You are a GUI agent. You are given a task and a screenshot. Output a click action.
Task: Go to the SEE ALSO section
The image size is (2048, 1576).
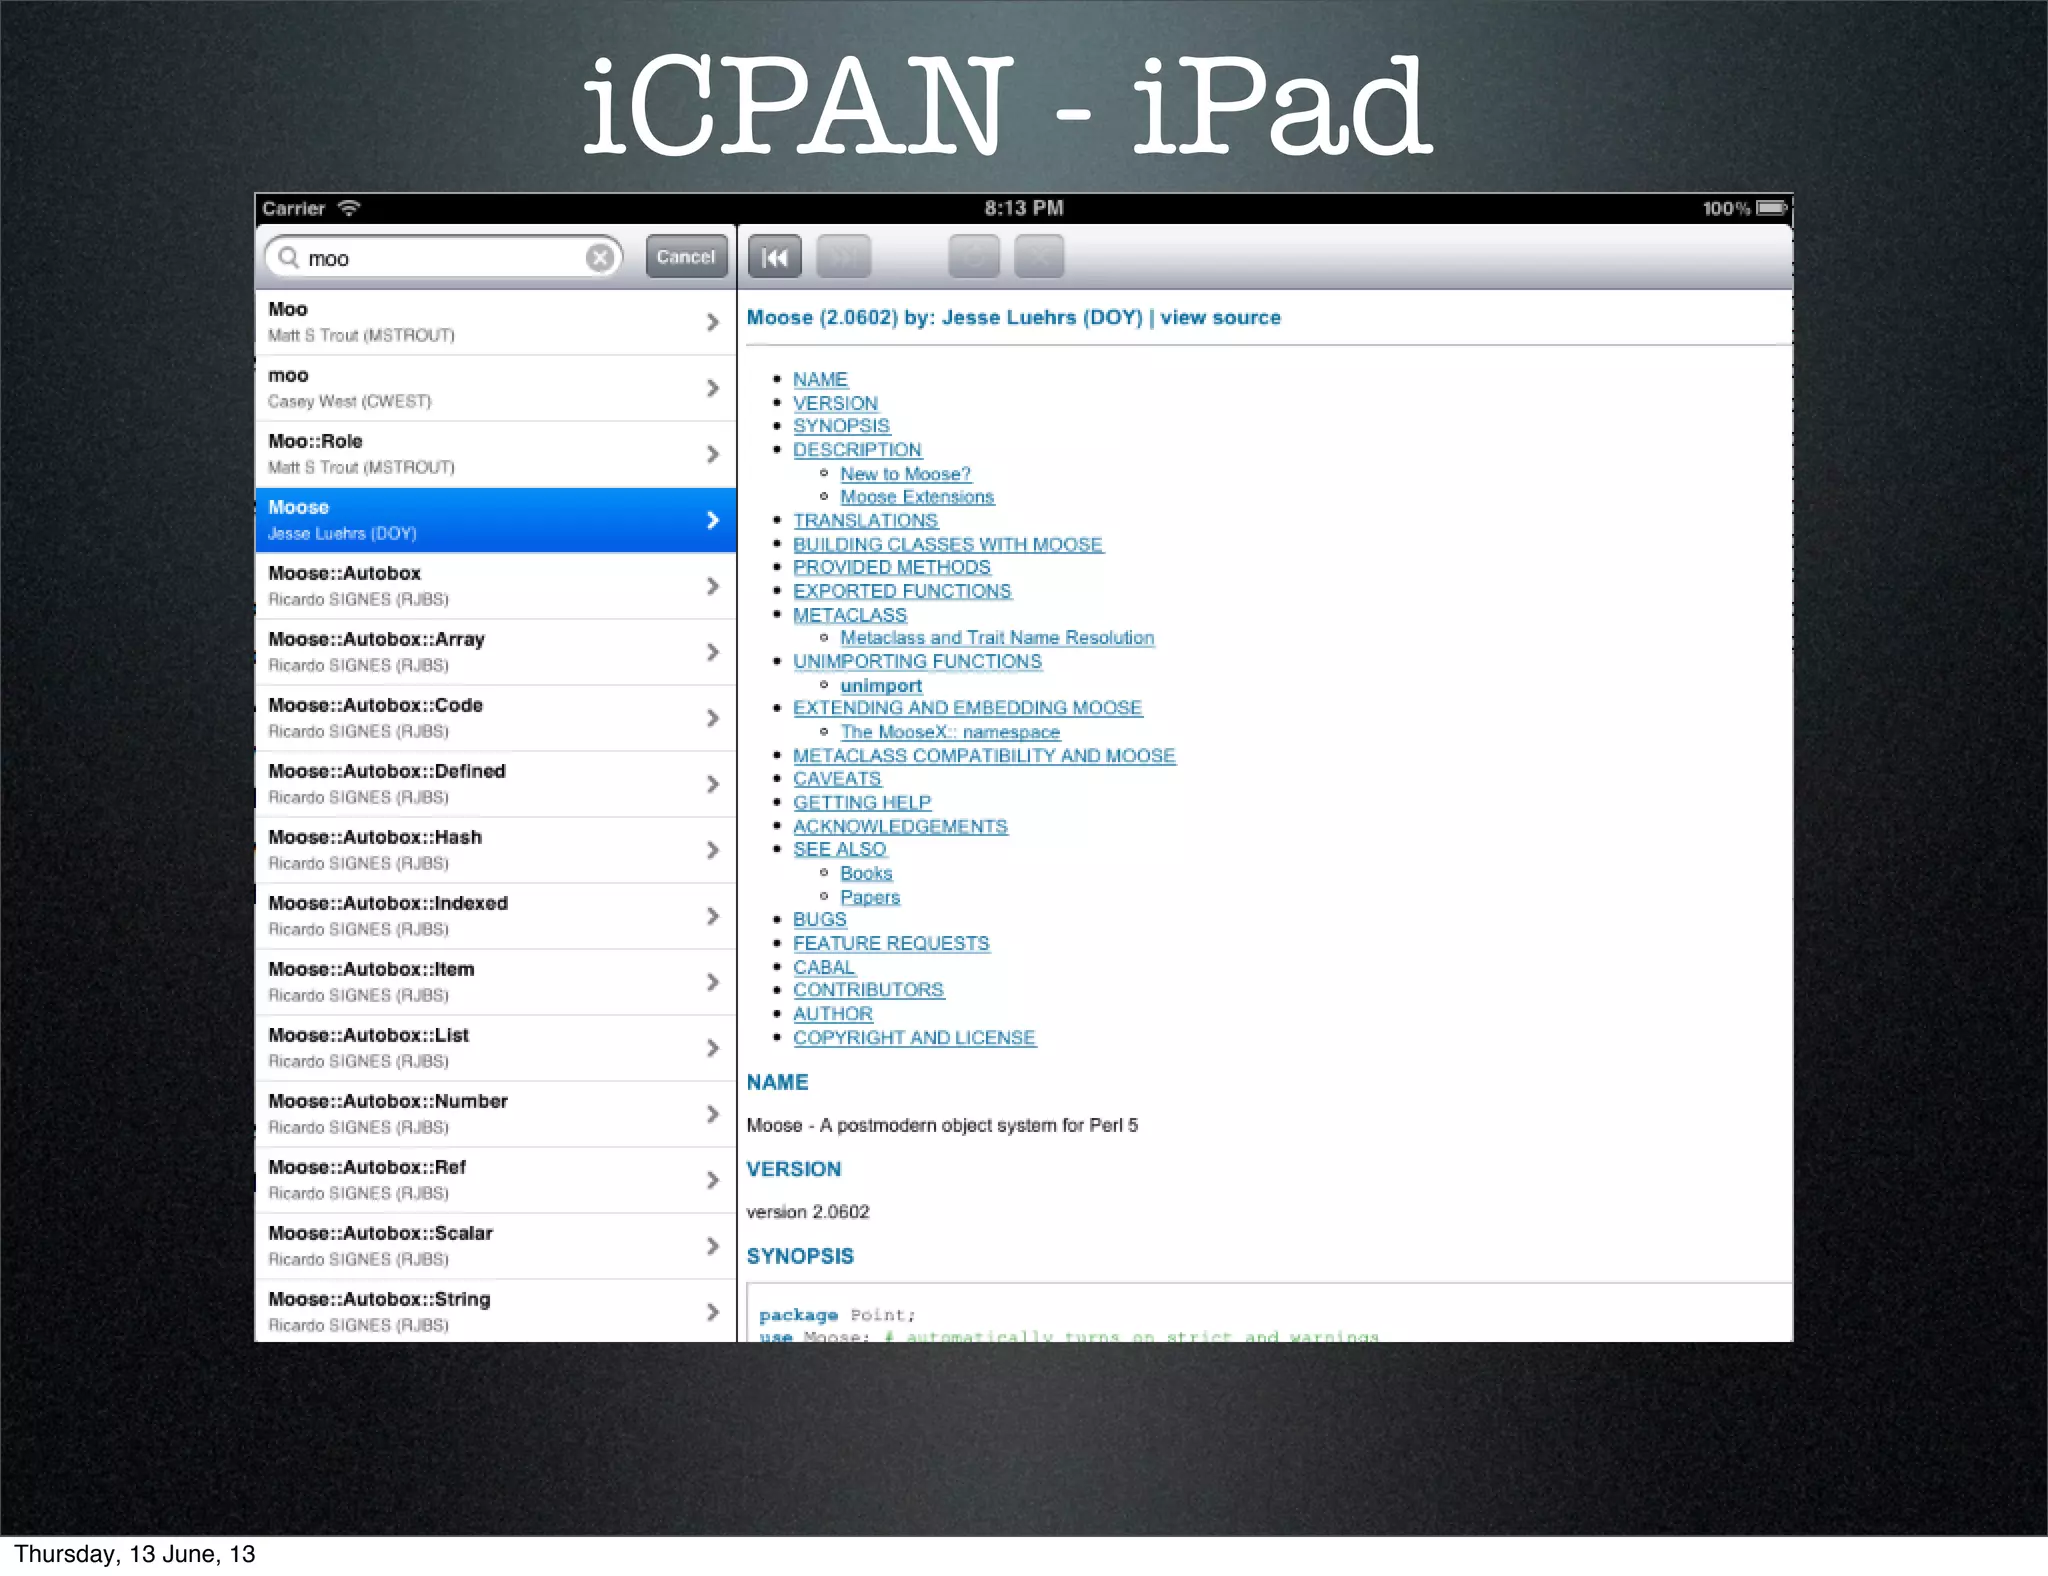[x=839, y=849]
